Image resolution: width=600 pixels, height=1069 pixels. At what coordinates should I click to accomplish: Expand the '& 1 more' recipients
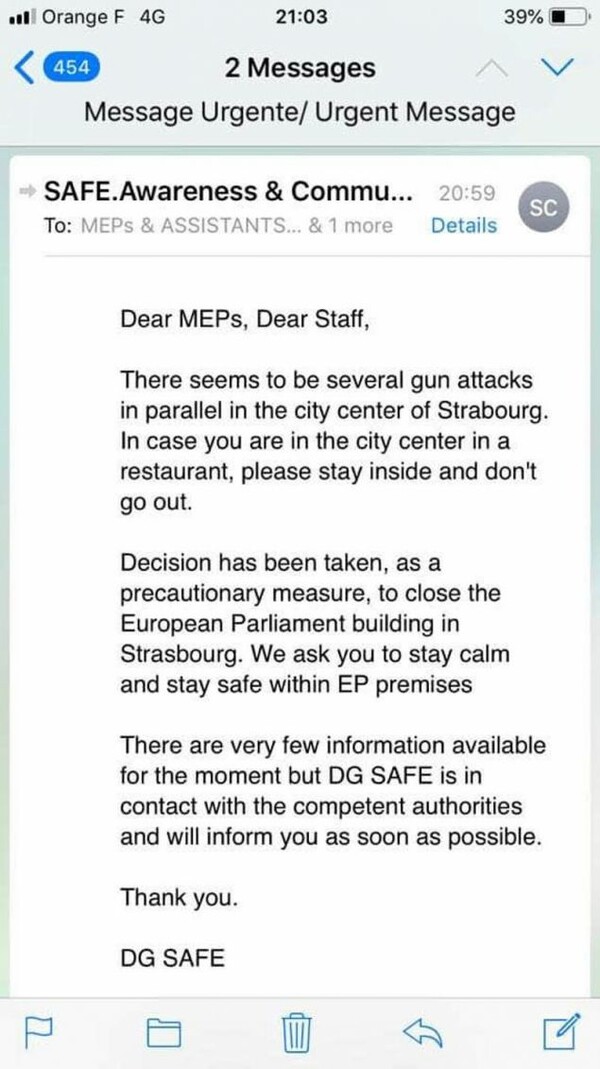click(x=350, y=226)
